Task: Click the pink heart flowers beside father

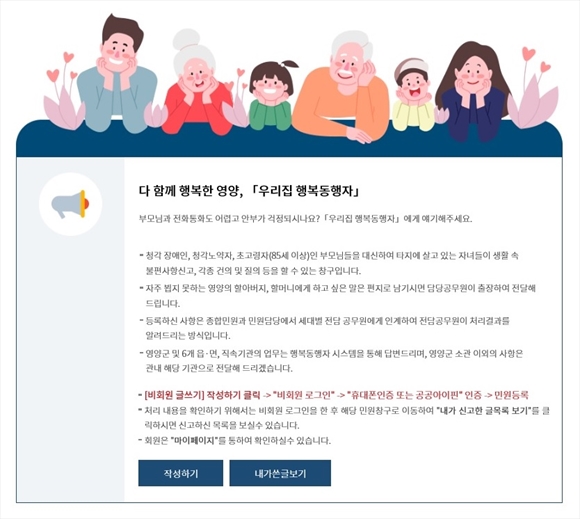Action: click(61, 92)
